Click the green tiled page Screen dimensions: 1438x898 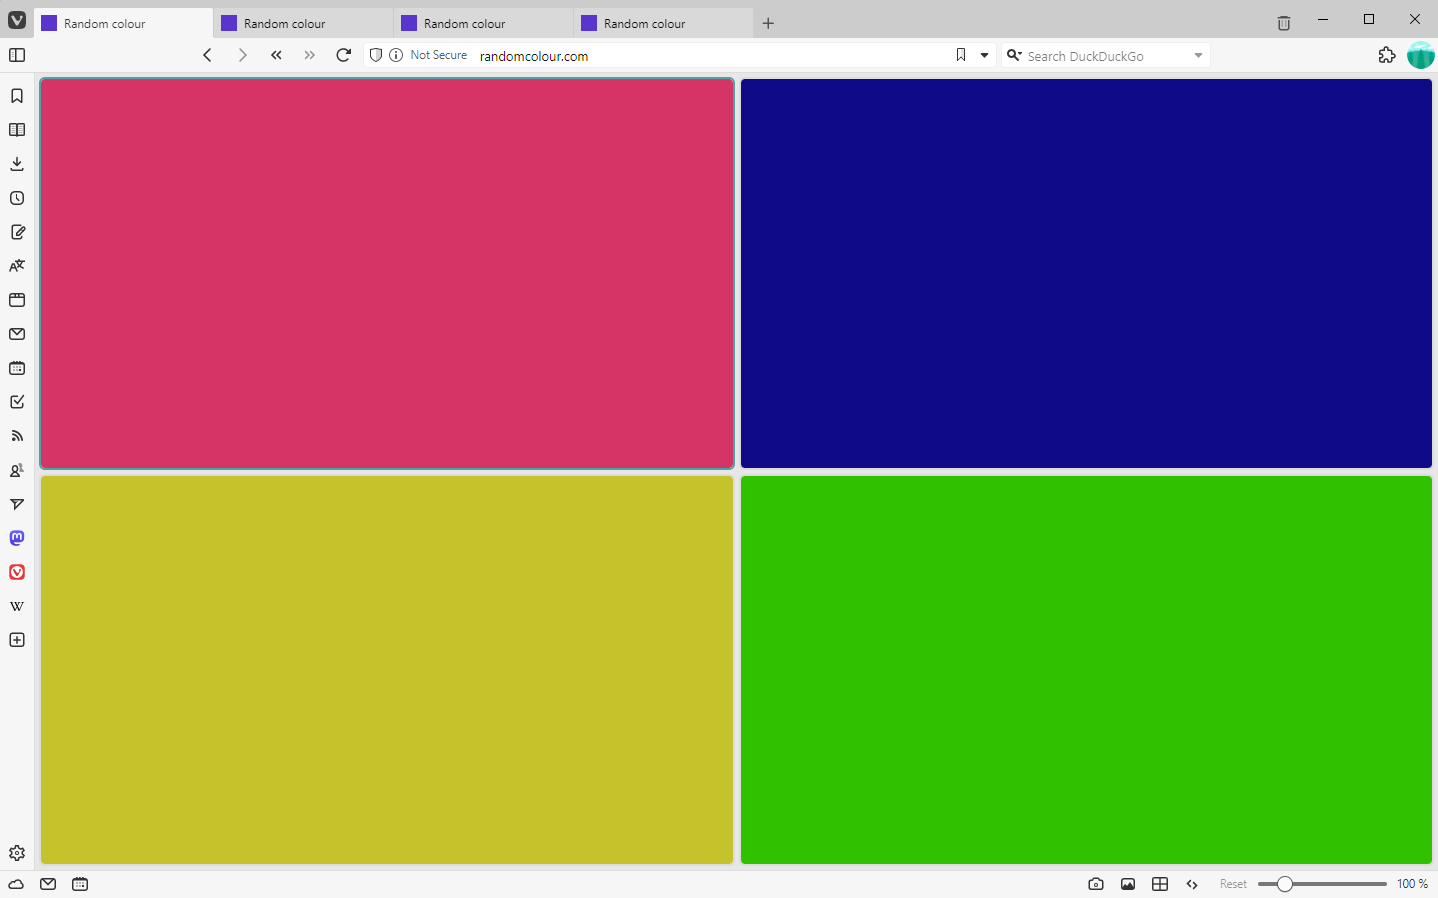click(1086, 670)
